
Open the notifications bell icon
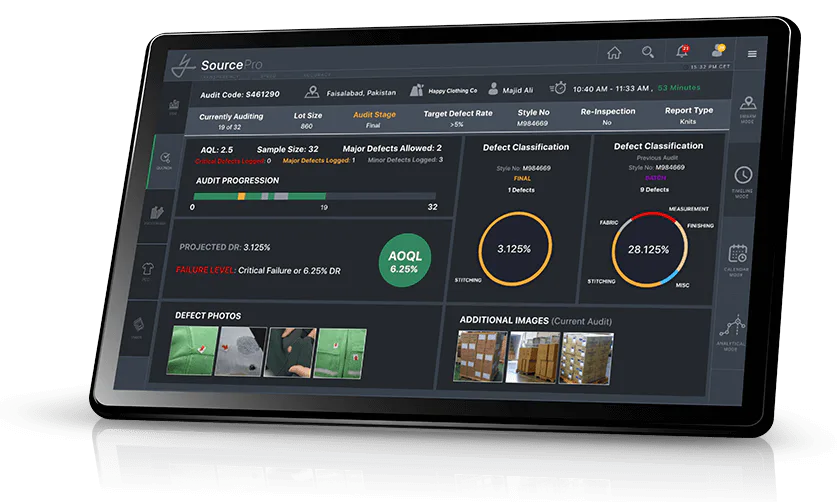point(682,51)
